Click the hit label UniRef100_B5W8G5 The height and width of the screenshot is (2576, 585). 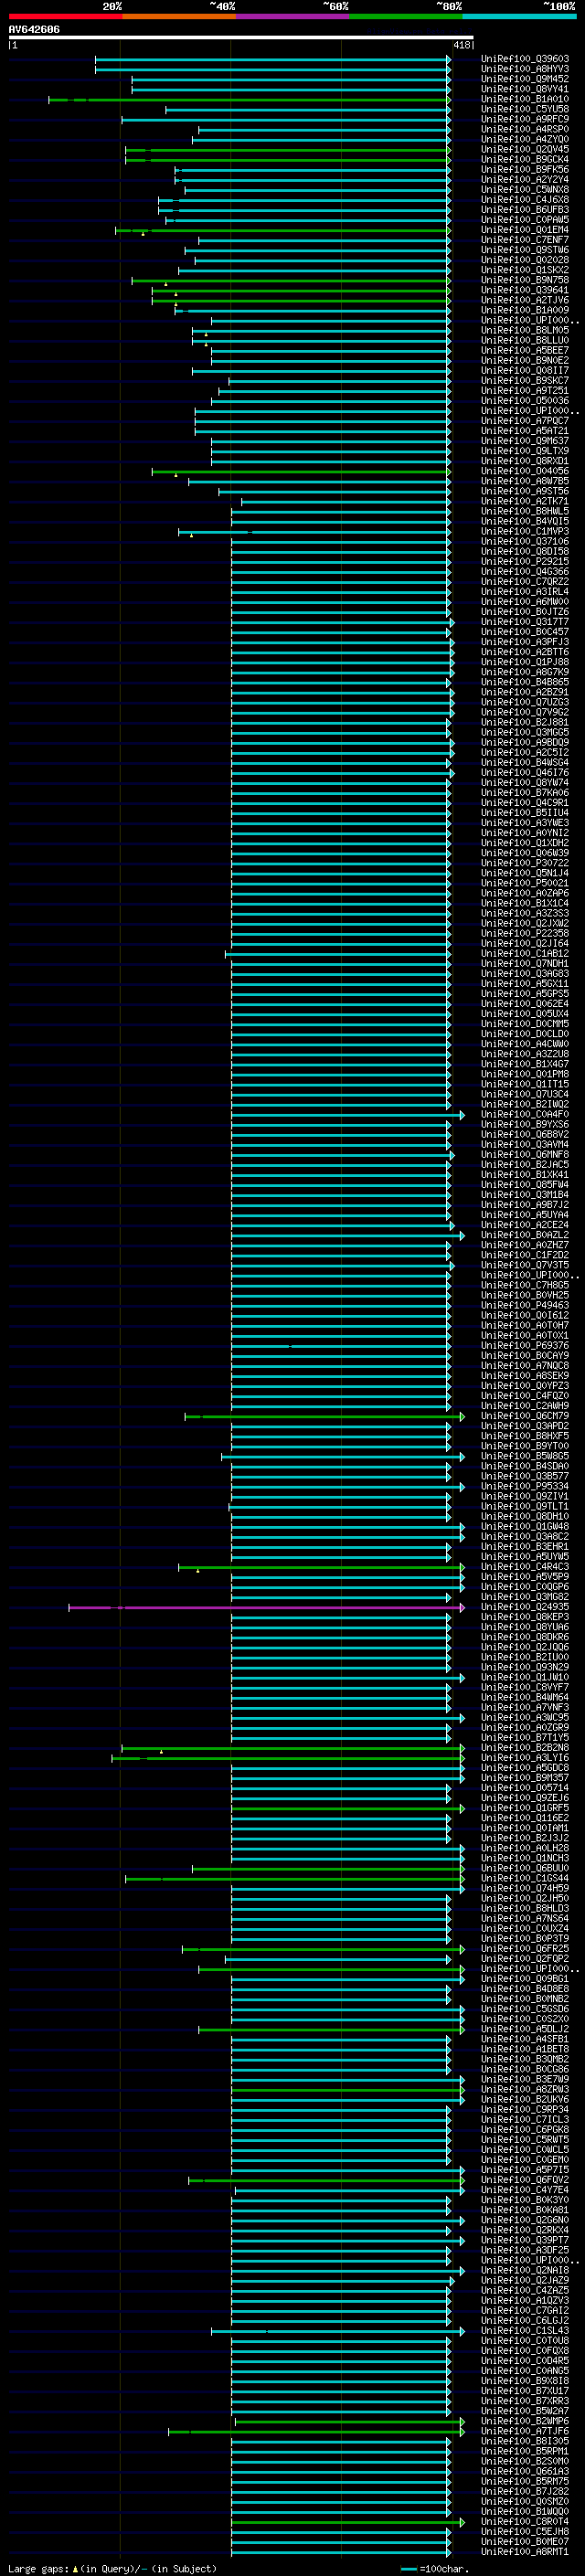[x=525, y=1456]
